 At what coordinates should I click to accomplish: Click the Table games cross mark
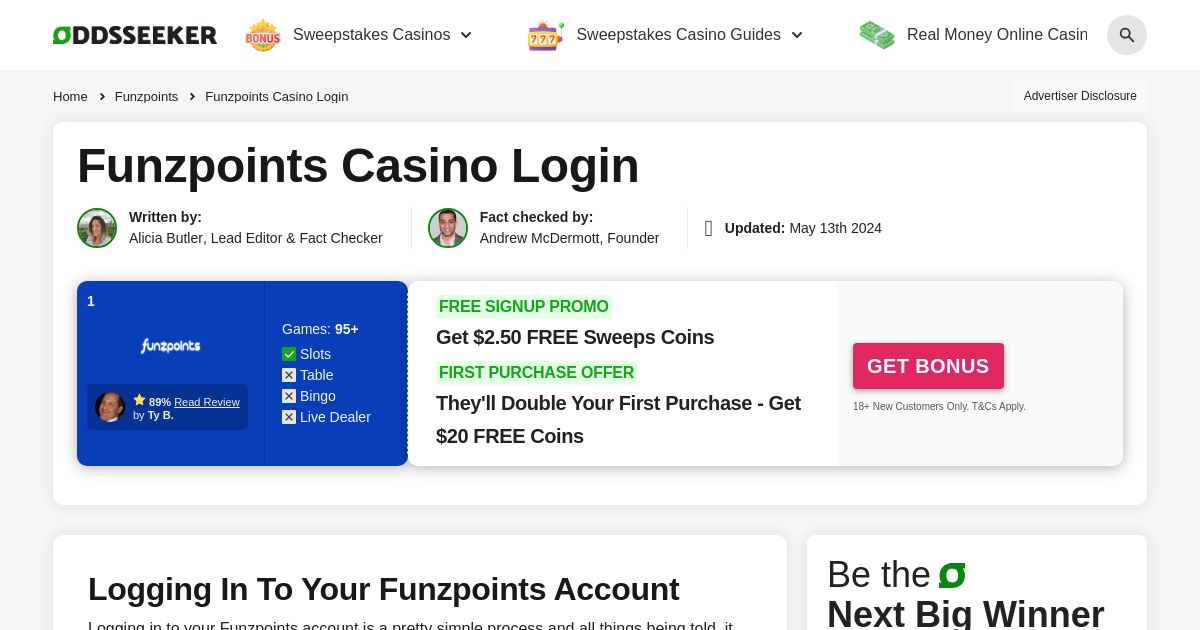click(x=289, y=375)
